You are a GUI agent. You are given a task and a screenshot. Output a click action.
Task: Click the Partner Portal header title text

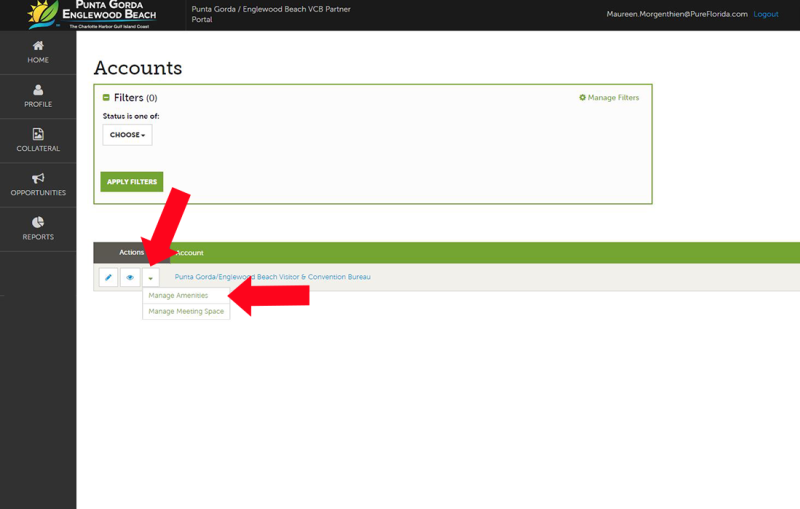[x=271, y=14]
